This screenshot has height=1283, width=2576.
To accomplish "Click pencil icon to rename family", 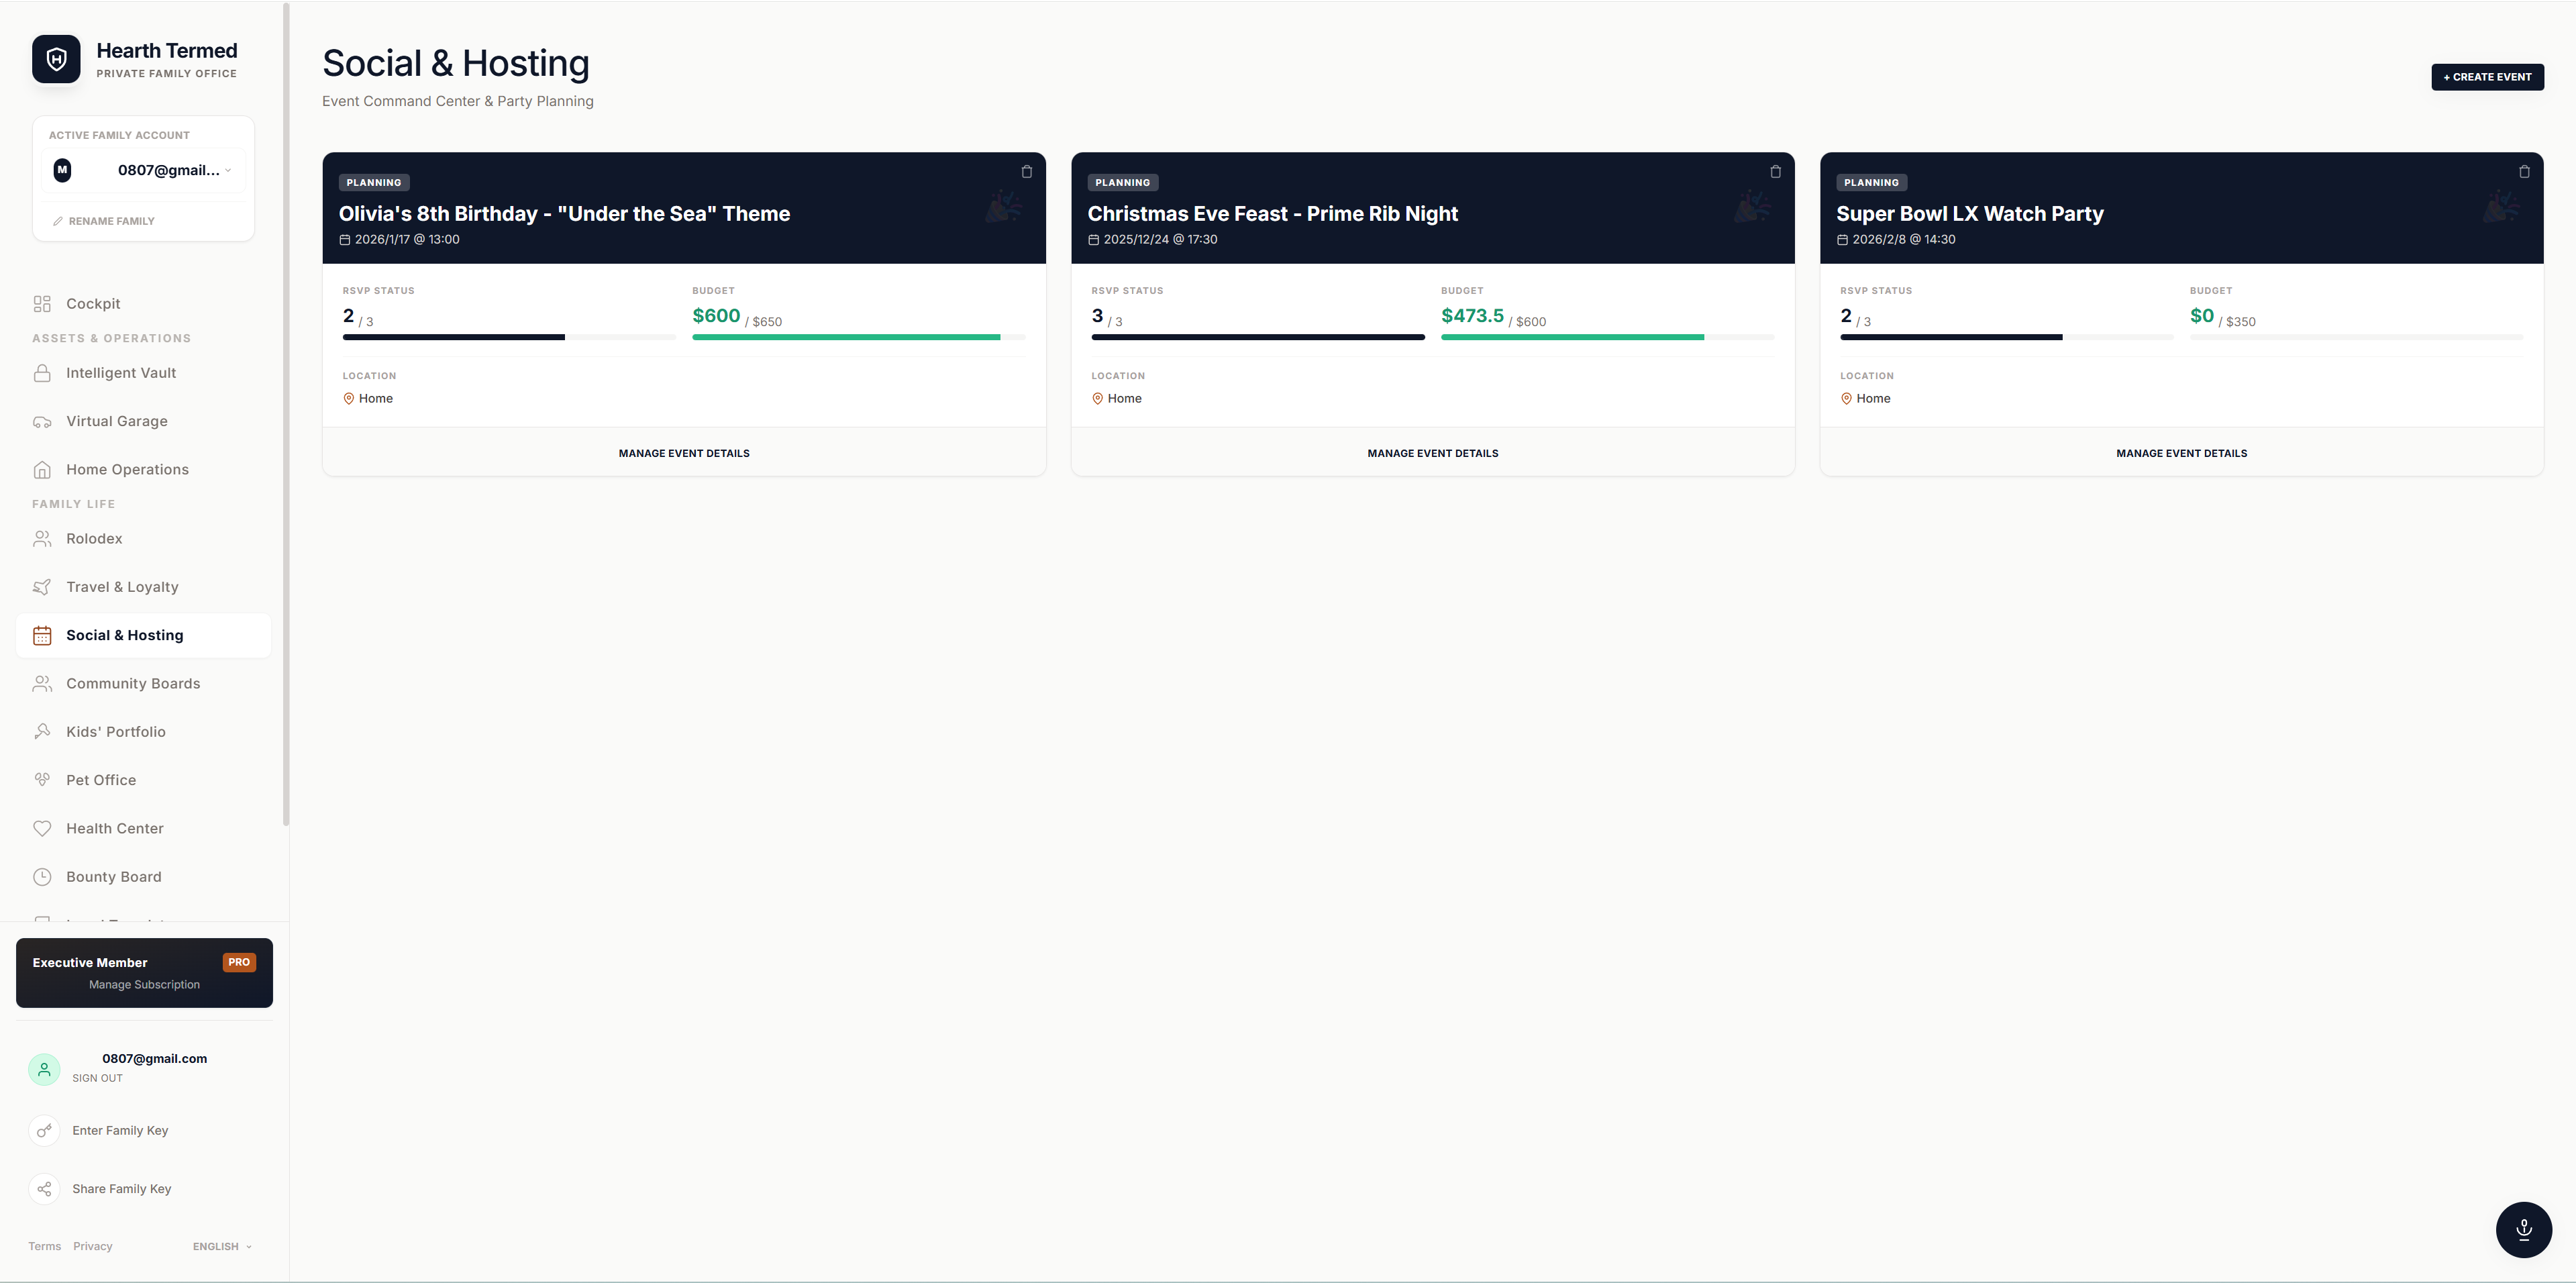I will [58, 221].
